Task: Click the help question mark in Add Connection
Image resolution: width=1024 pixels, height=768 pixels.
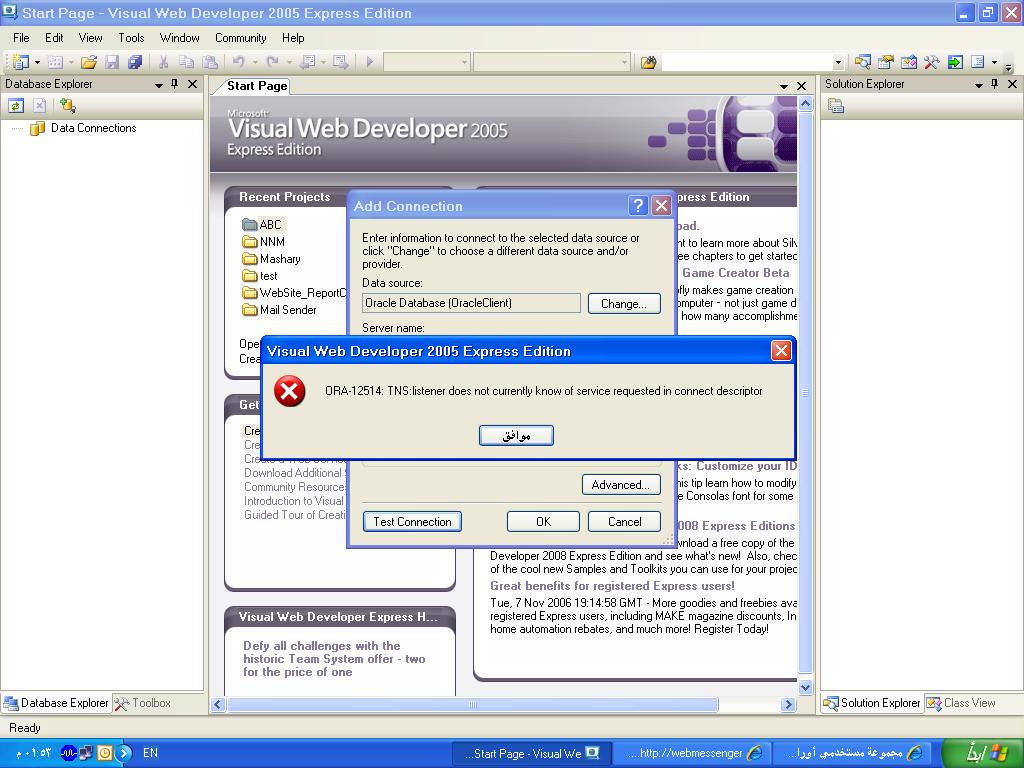Action: pyautogui.click(x=638, y=205)
